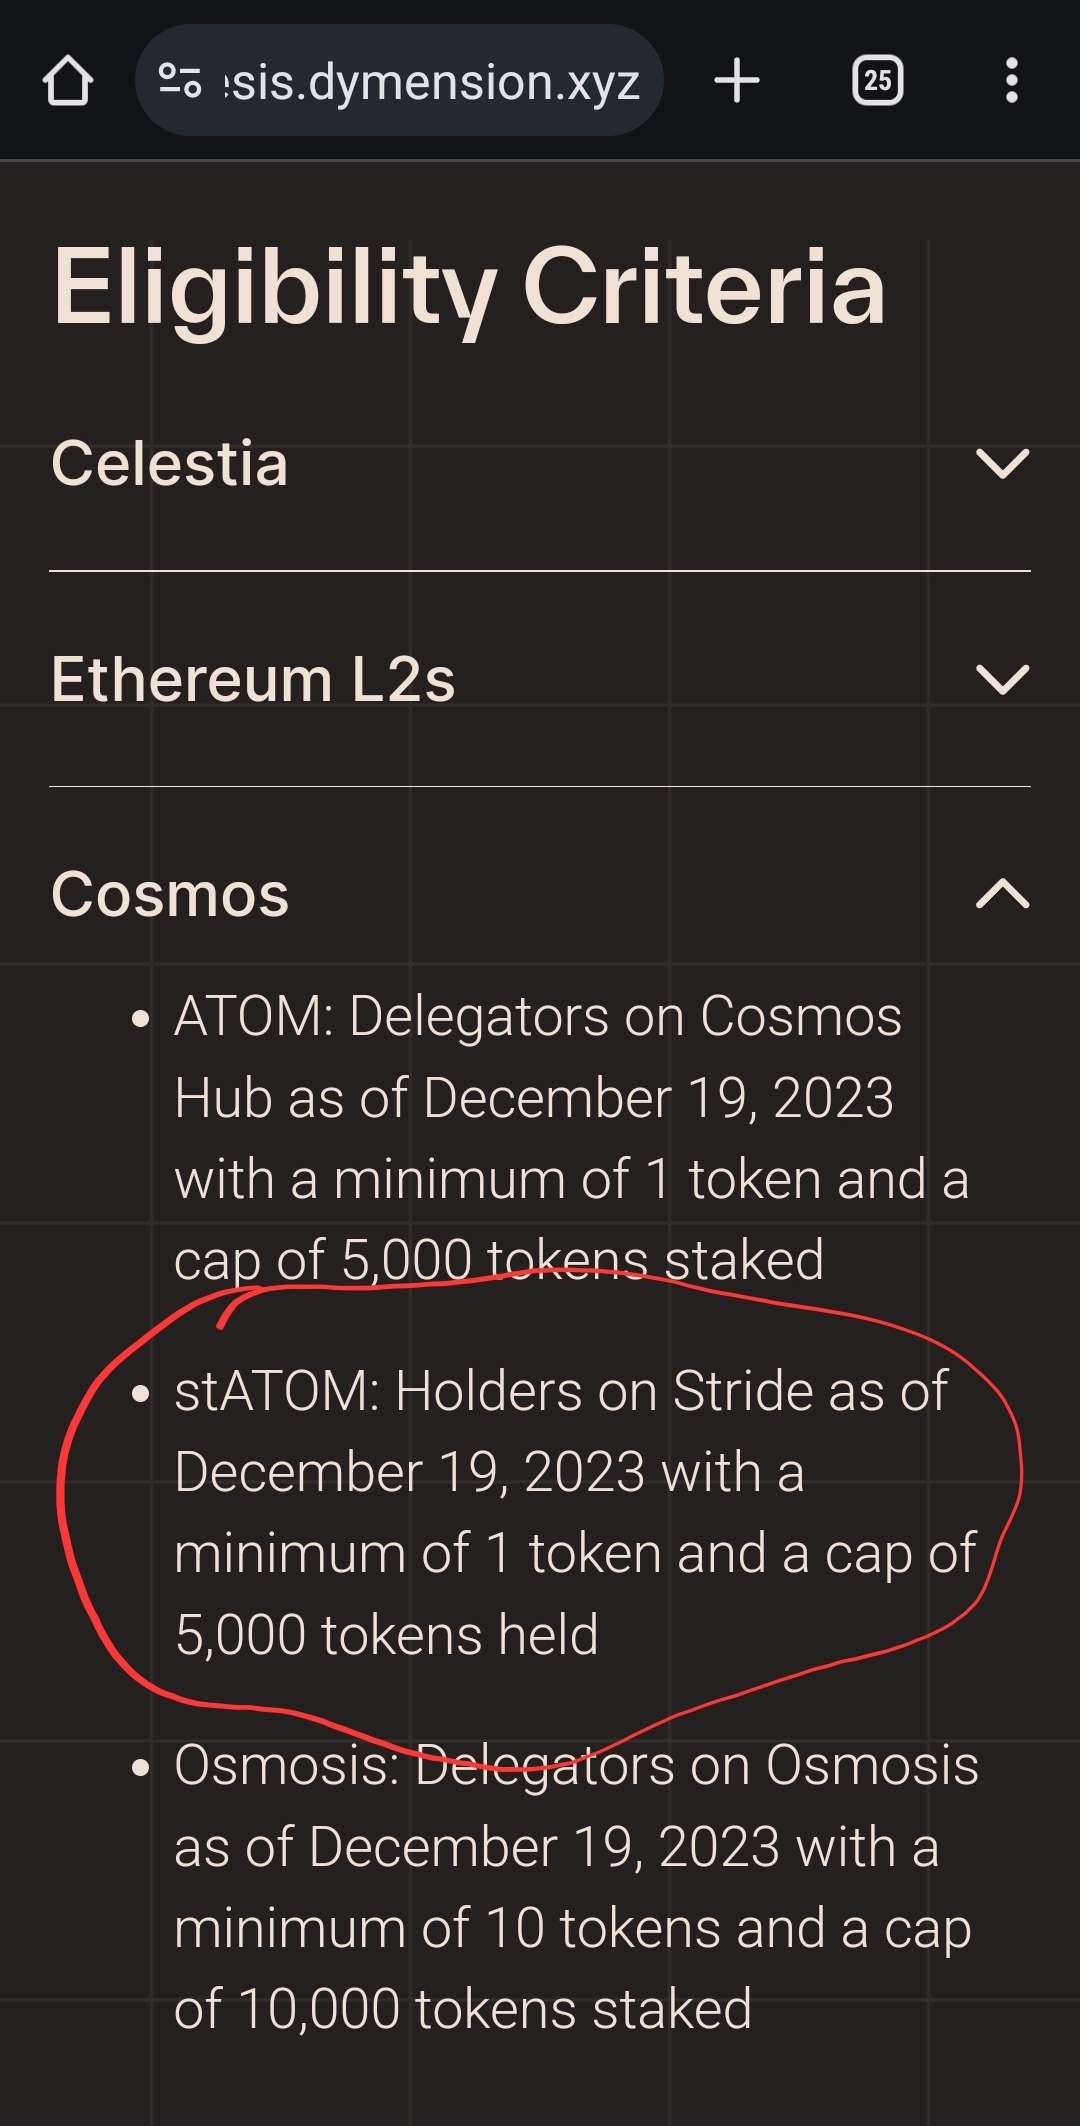Expand the Celestia section chevron
The width and height of the screenshot is (1080, 2126).
pyautogui.click(x=1002, y=464)
